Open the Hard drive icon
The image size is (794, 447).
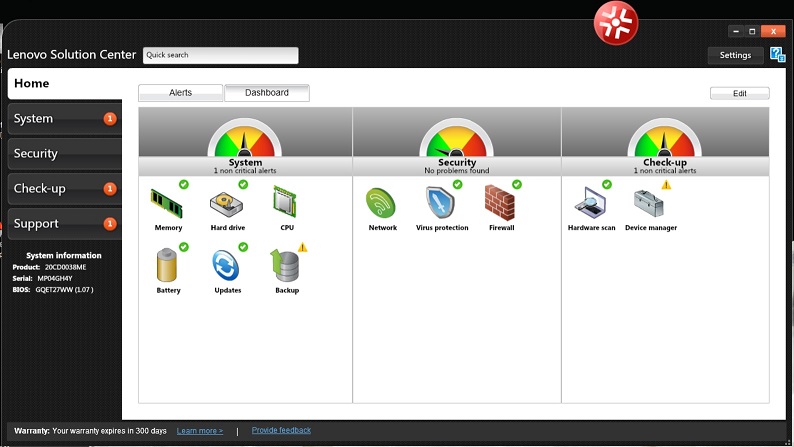(x=226, y=204)
